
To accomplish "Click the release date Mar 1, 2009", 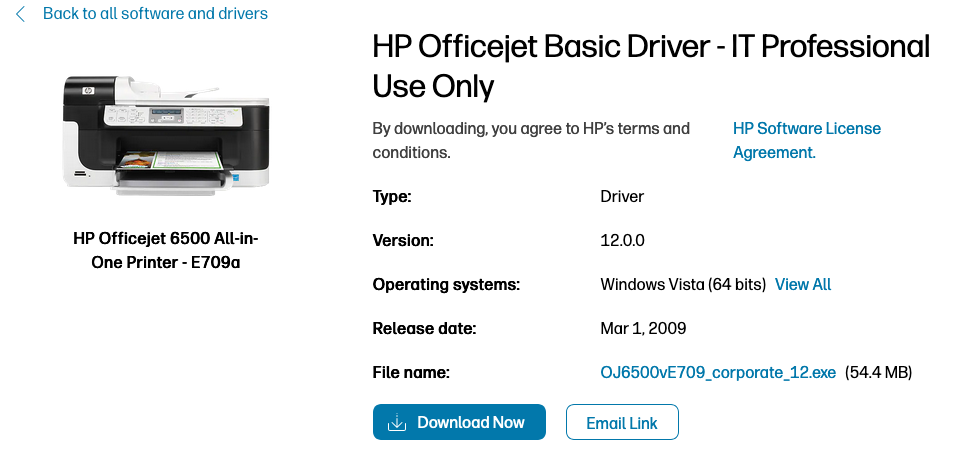I will (643, 328).
